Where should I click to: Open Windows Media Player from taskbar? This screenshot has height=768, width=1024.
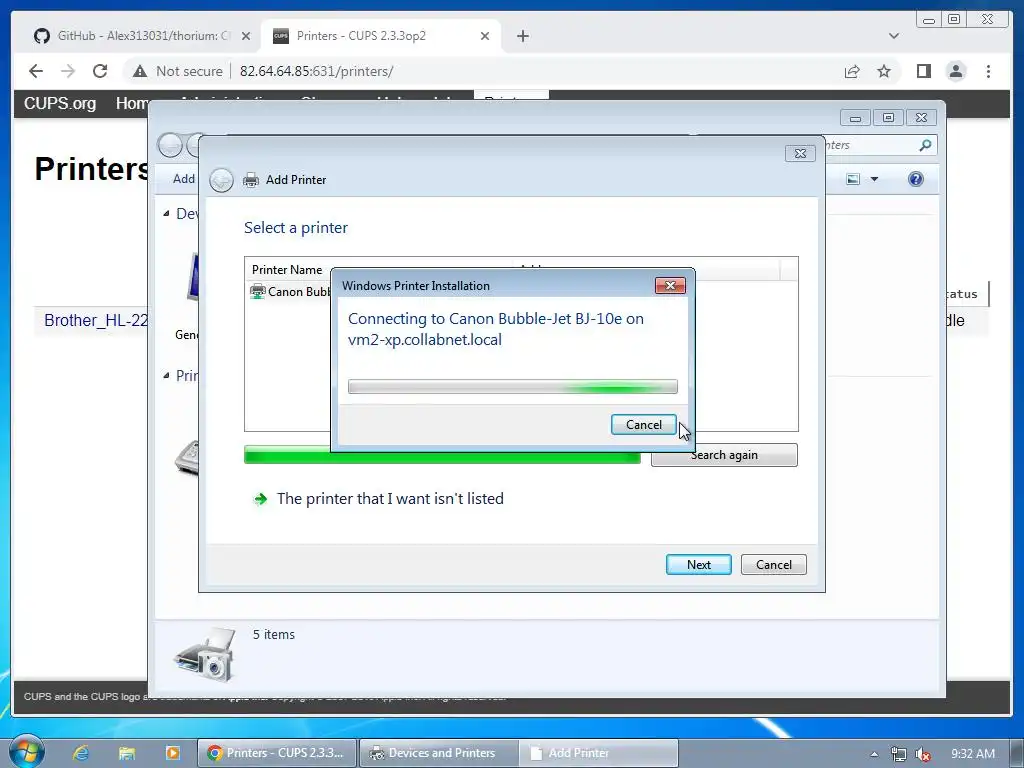172,753
